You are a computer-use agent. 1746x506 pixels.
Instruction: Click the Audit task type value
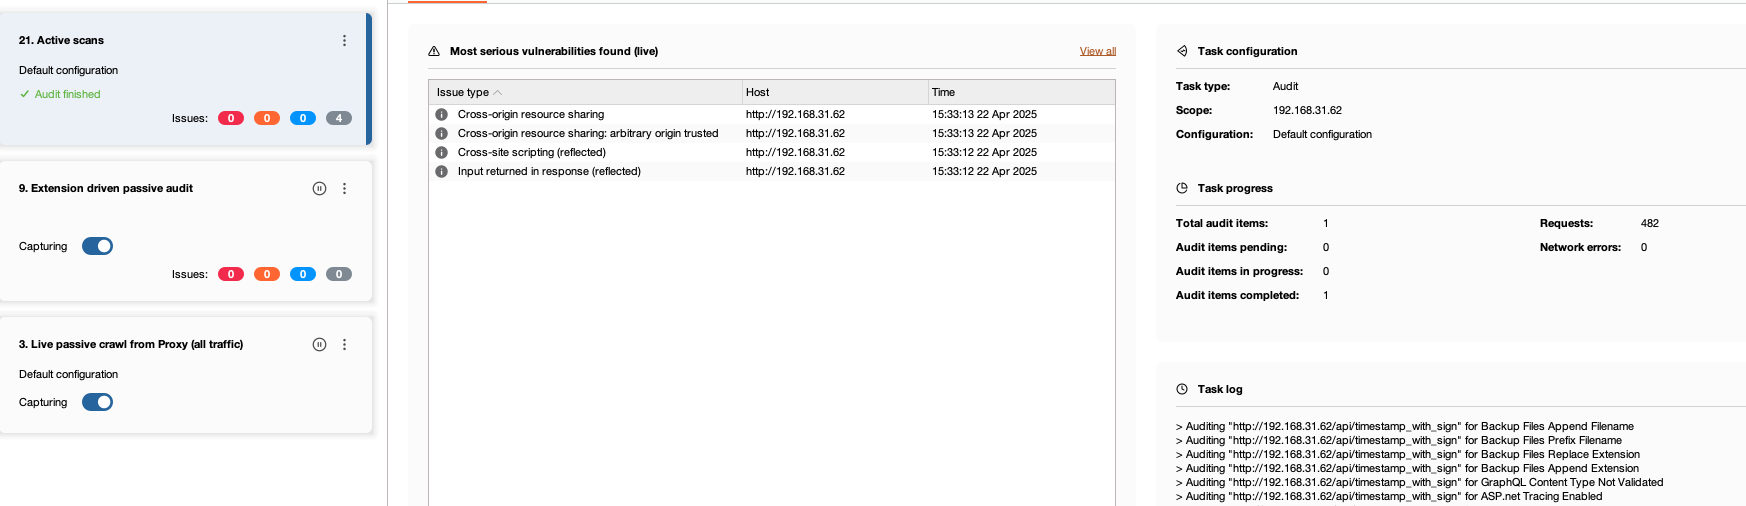(1285, 87)
